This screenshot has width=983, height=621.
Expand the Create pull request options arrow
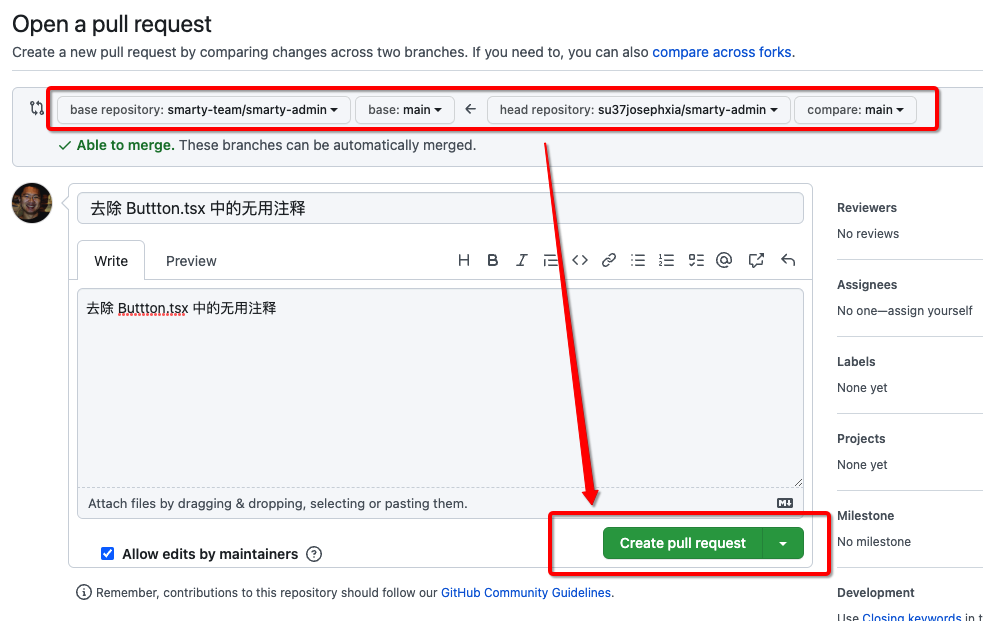tap(783, 543)
